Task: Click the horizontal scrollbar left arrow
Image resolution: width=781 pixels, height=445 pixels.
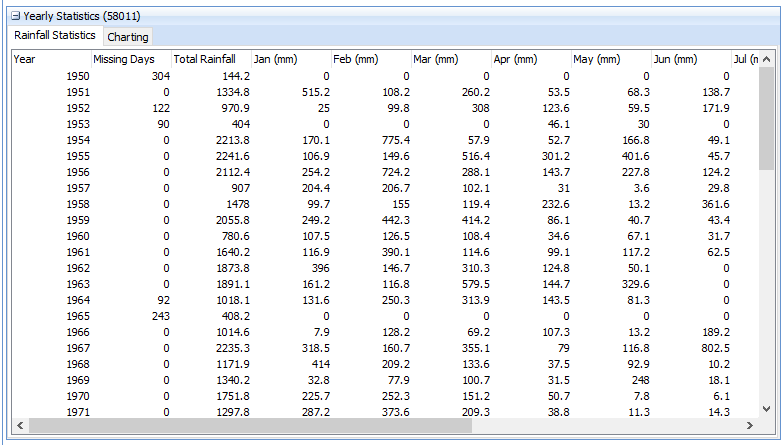Action: point(20,426)
